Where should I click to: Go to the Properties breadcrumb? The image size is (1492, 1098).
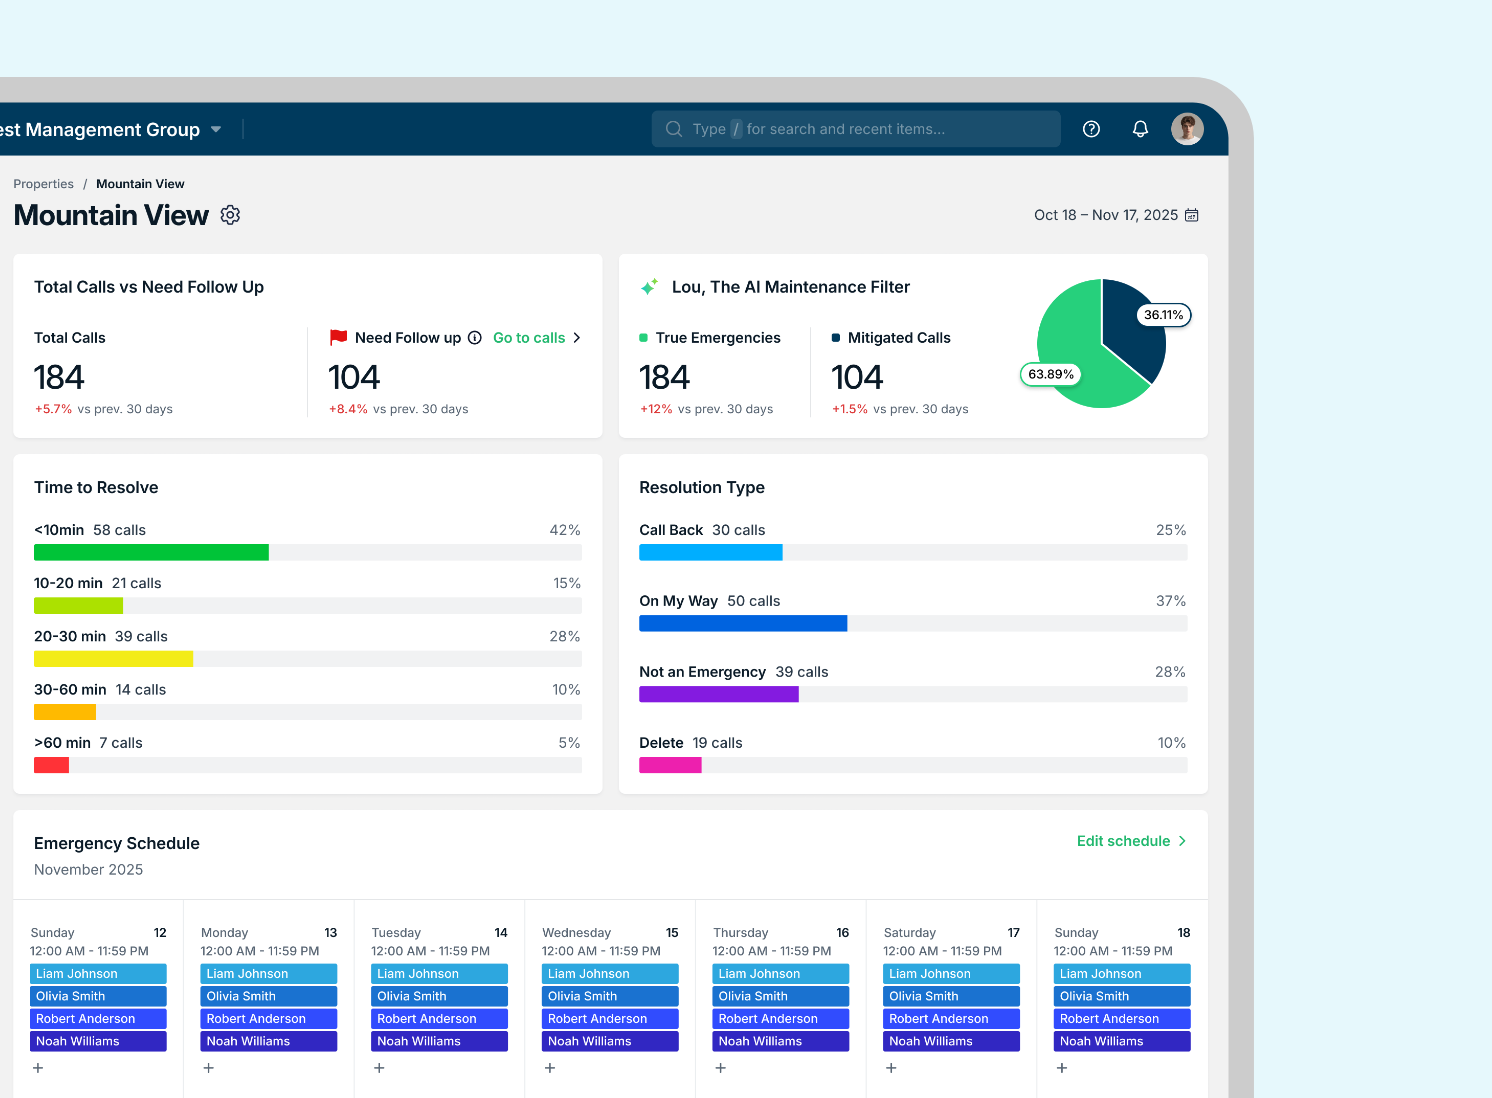pyautogui.click(x=43, y=184)
